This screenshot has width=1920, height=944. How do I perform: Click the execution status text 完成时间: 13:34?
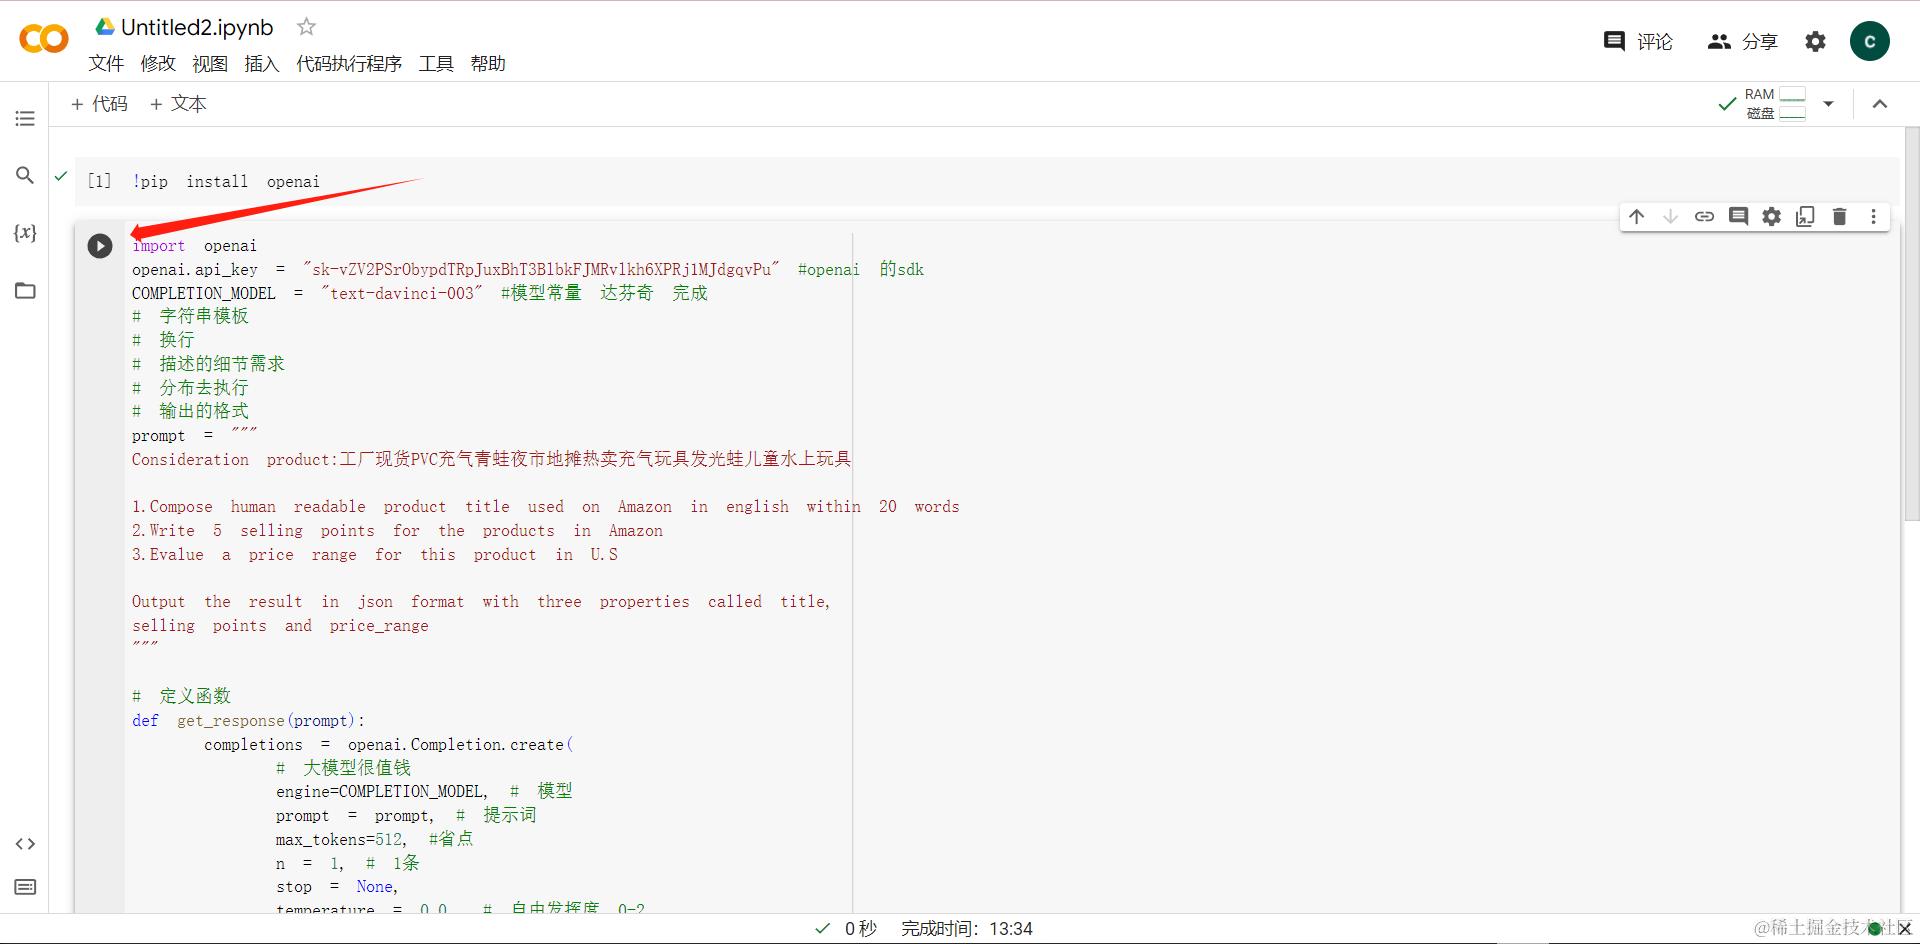[x=966, y=929]
